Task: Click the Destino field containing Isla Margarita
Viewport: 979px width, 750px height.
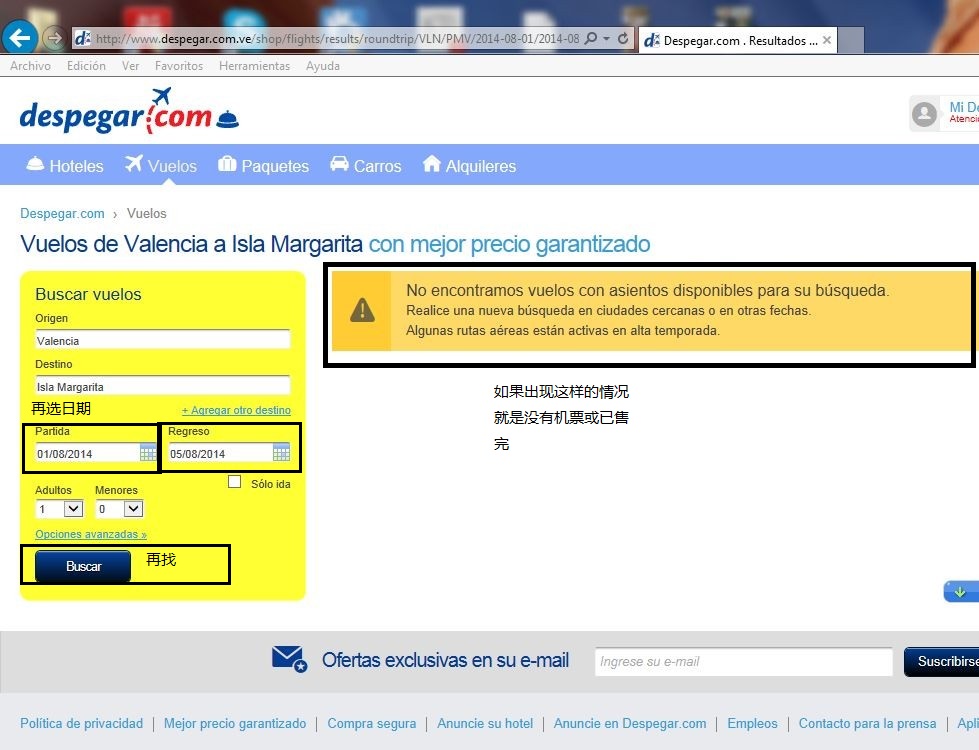Action: tap(162, 387)
